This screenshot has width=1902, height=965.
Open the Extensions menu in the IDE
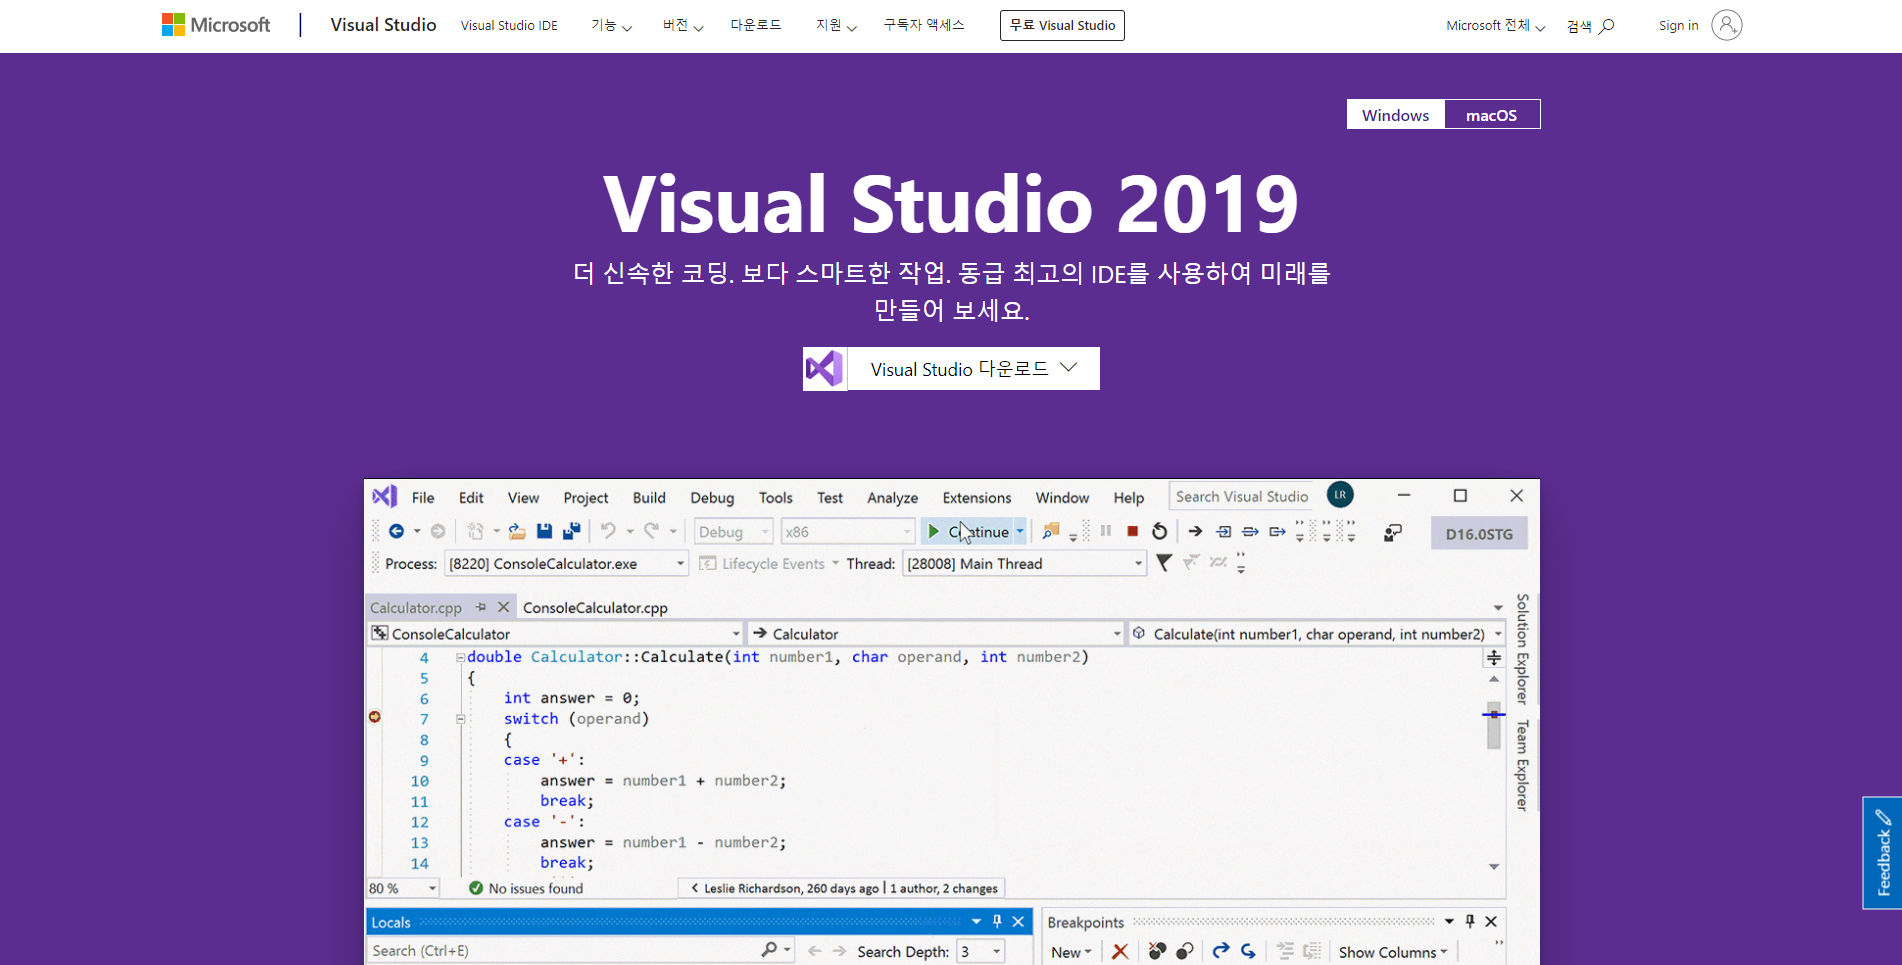(977, 497)
